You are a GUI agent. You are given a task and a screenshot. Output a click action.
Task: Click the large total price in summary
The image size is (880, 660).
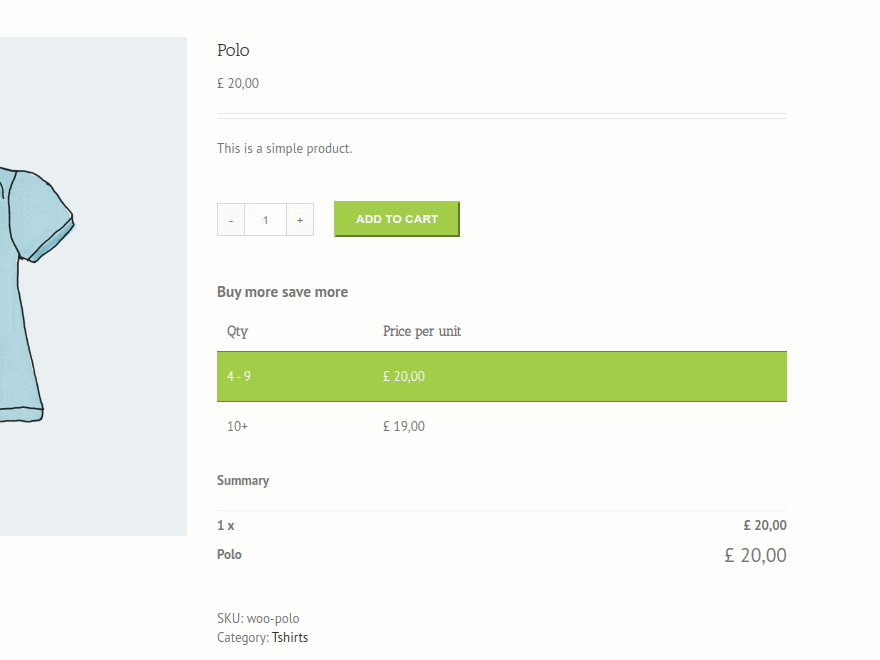click(x=755, y=555)
